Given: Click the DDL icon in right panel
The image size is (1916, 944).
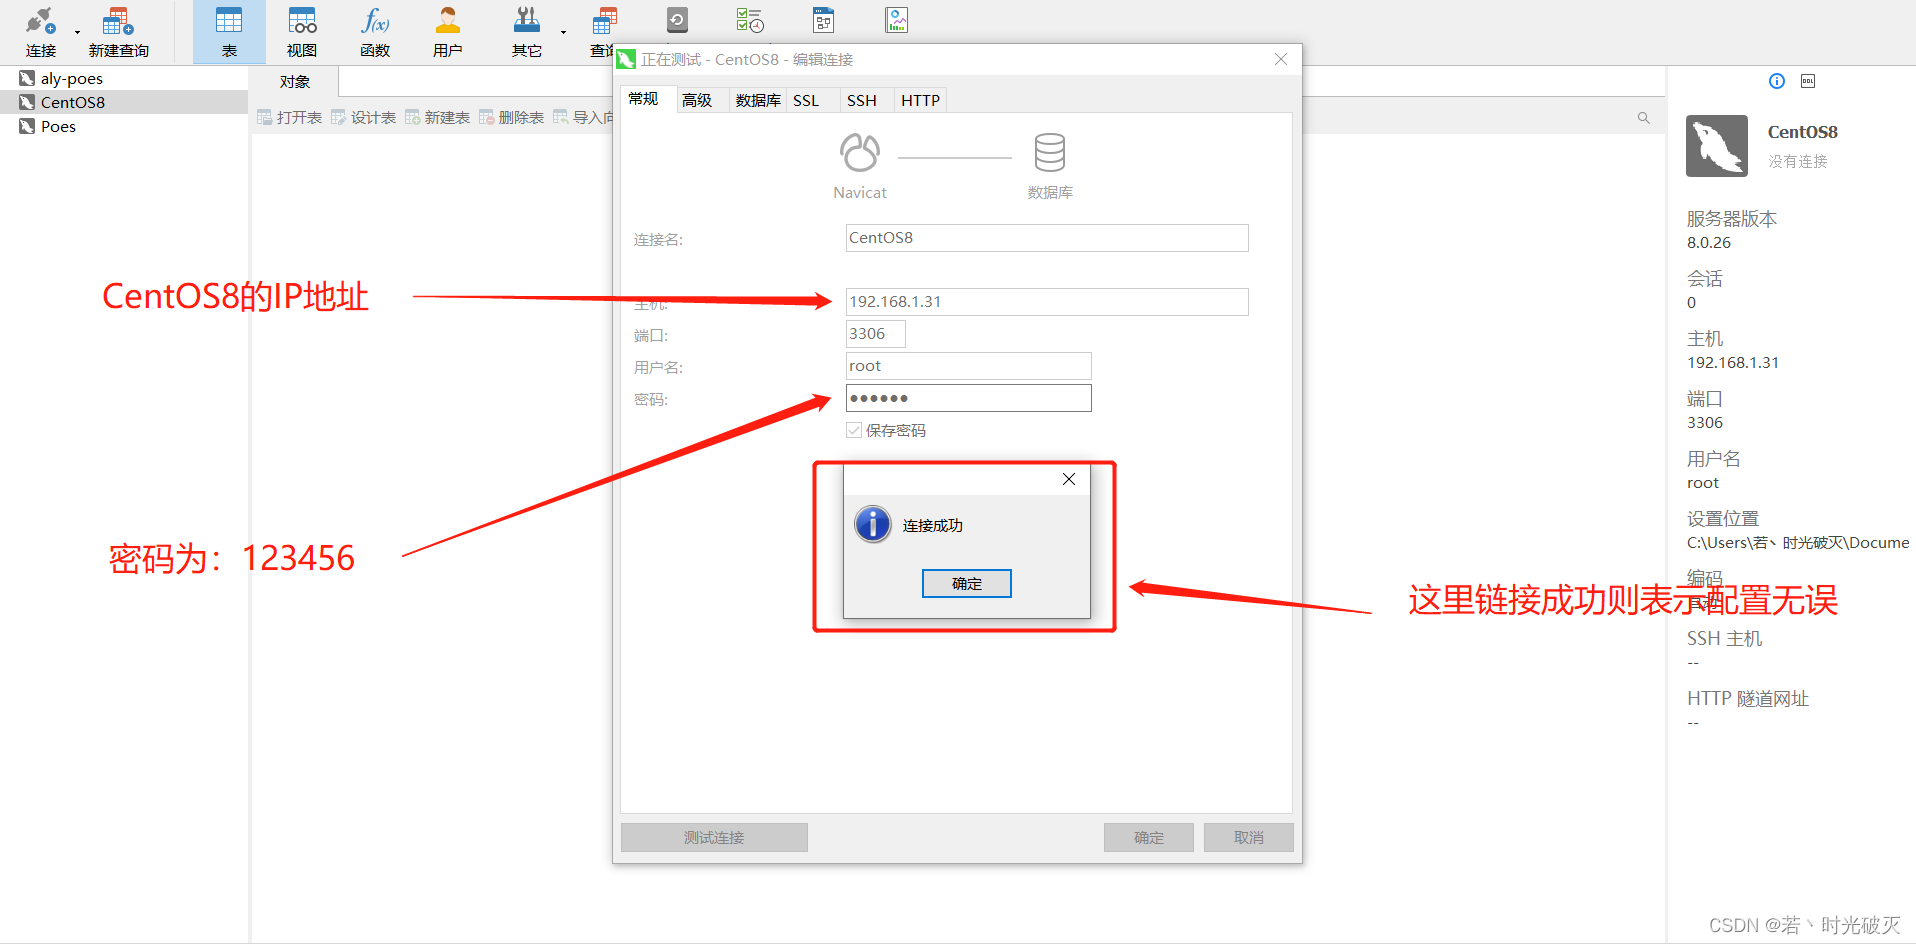Looking at the screenshot, I should tap(1808, 81).
